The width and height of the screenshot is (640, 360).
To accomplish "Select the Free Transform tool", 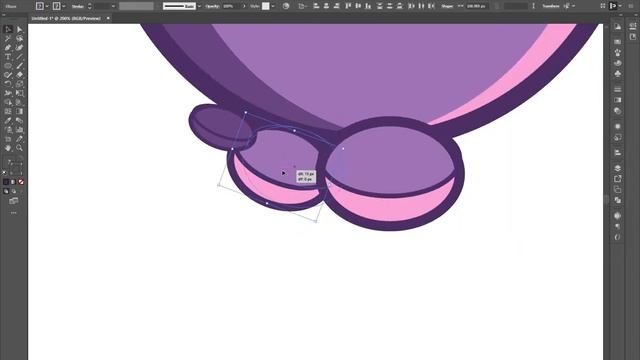I will 19,93.
